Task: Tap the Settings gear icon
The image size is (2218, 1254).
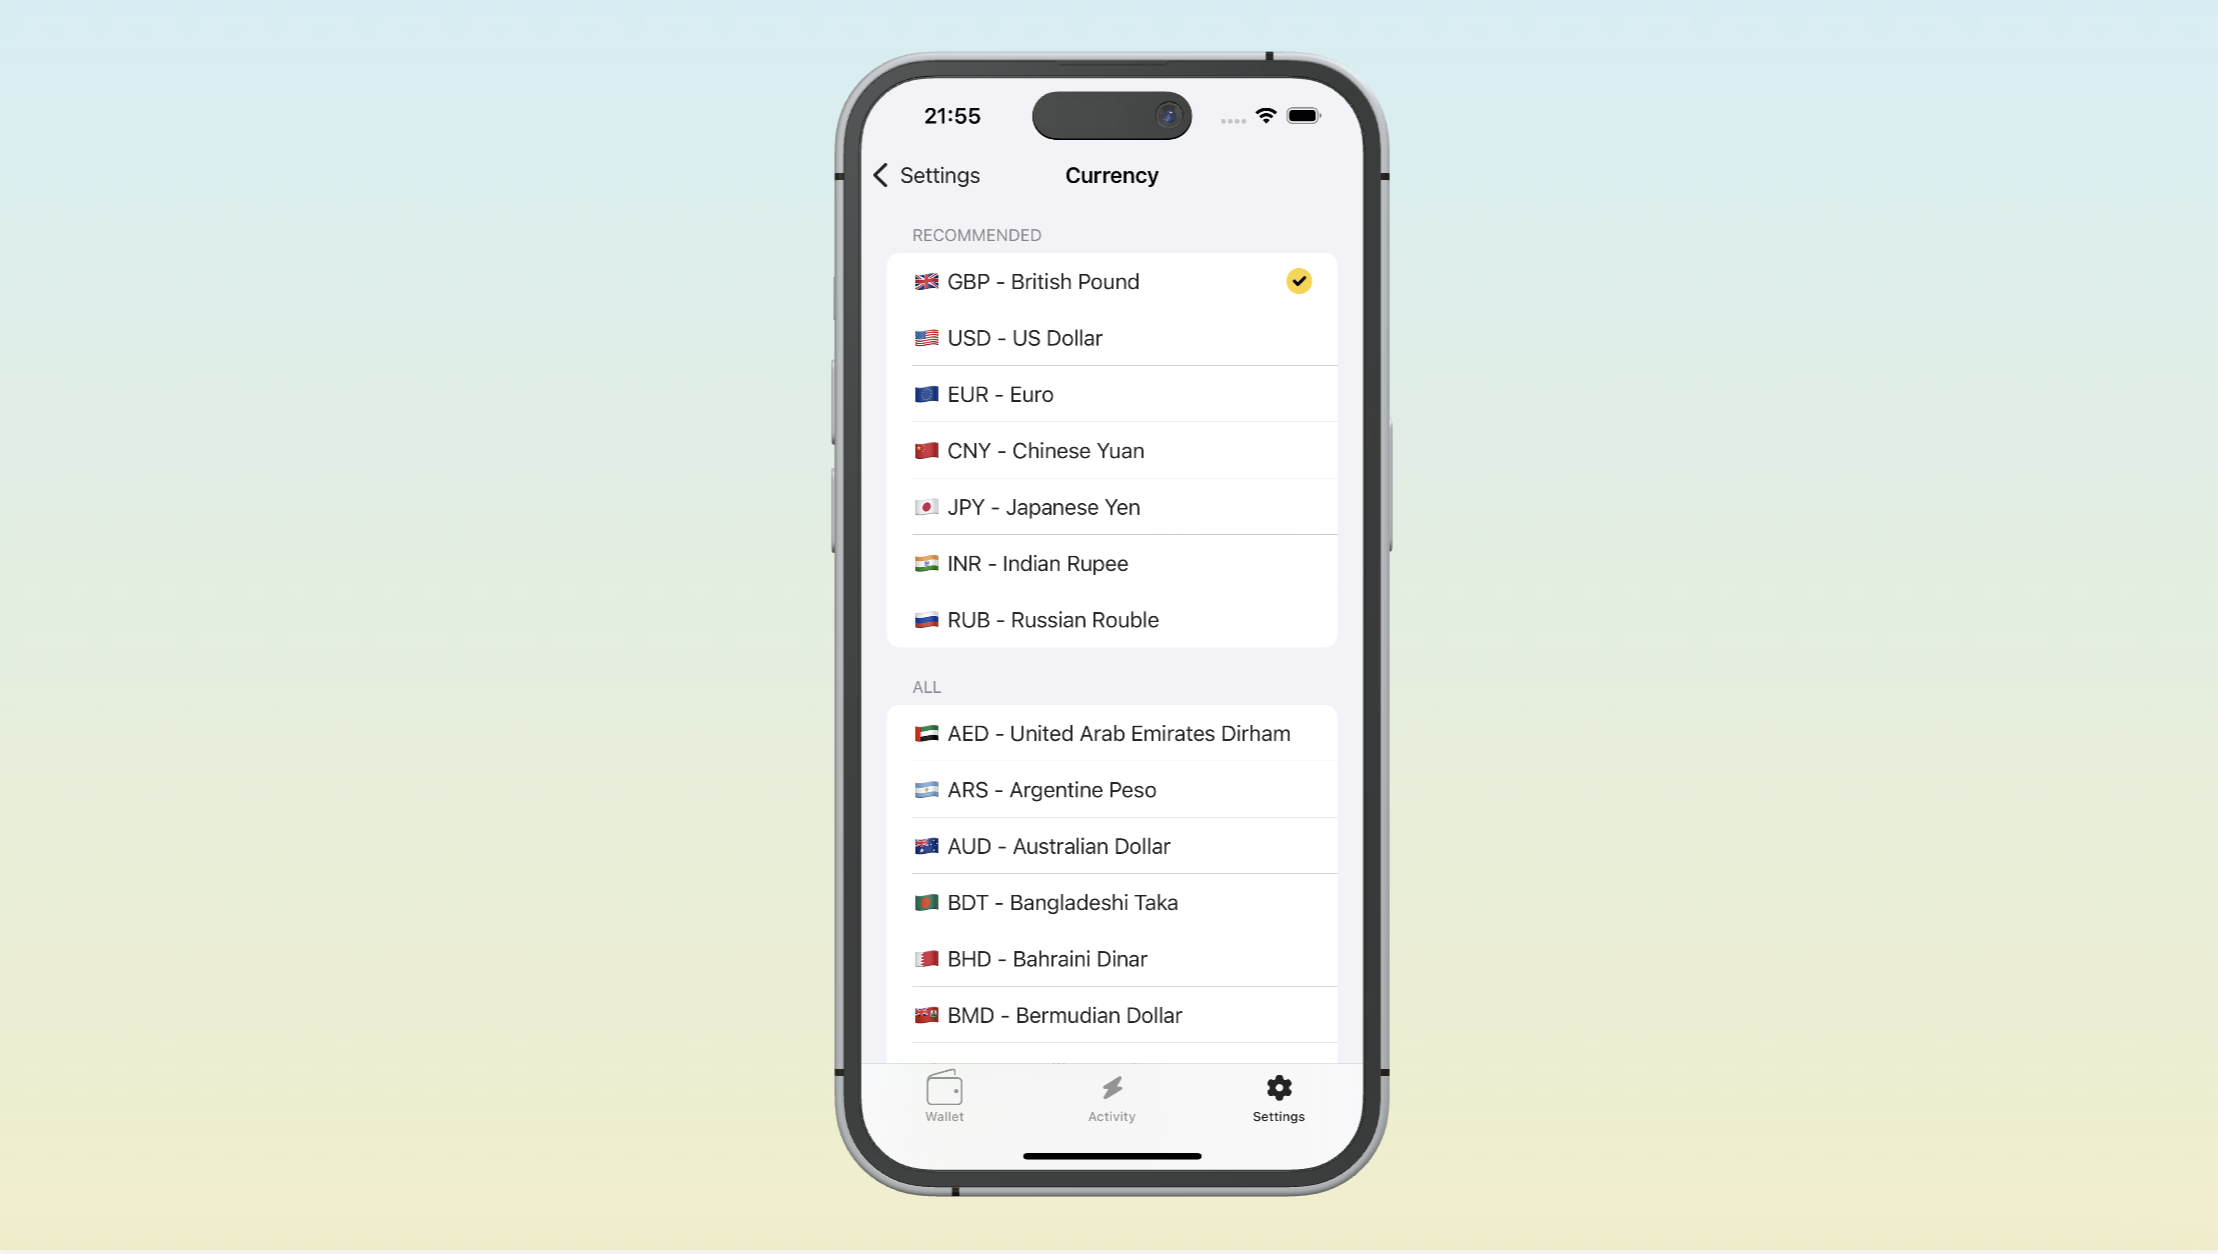Action: click(1278, 1088)
